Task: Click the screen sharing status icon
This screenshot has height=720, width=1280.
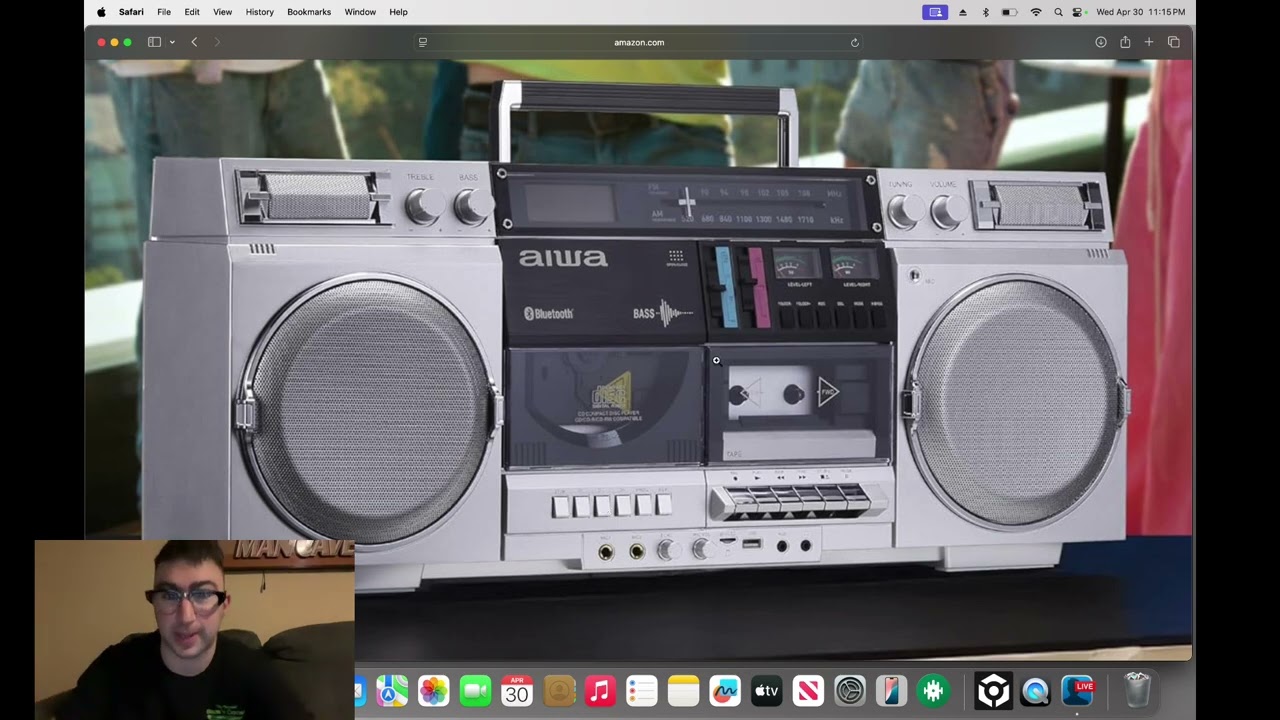Action: point(935,12)
